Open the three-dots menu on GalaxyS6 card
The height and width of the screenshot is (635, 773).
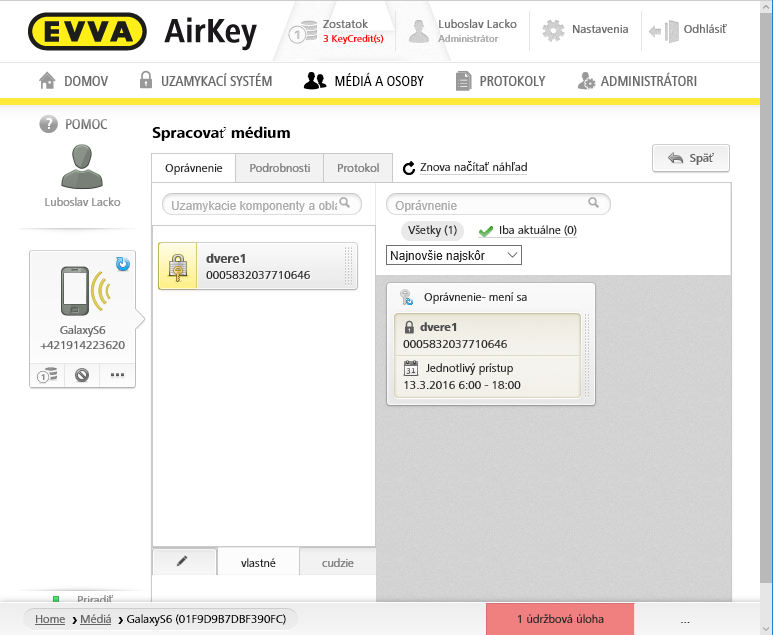[117, 377]
